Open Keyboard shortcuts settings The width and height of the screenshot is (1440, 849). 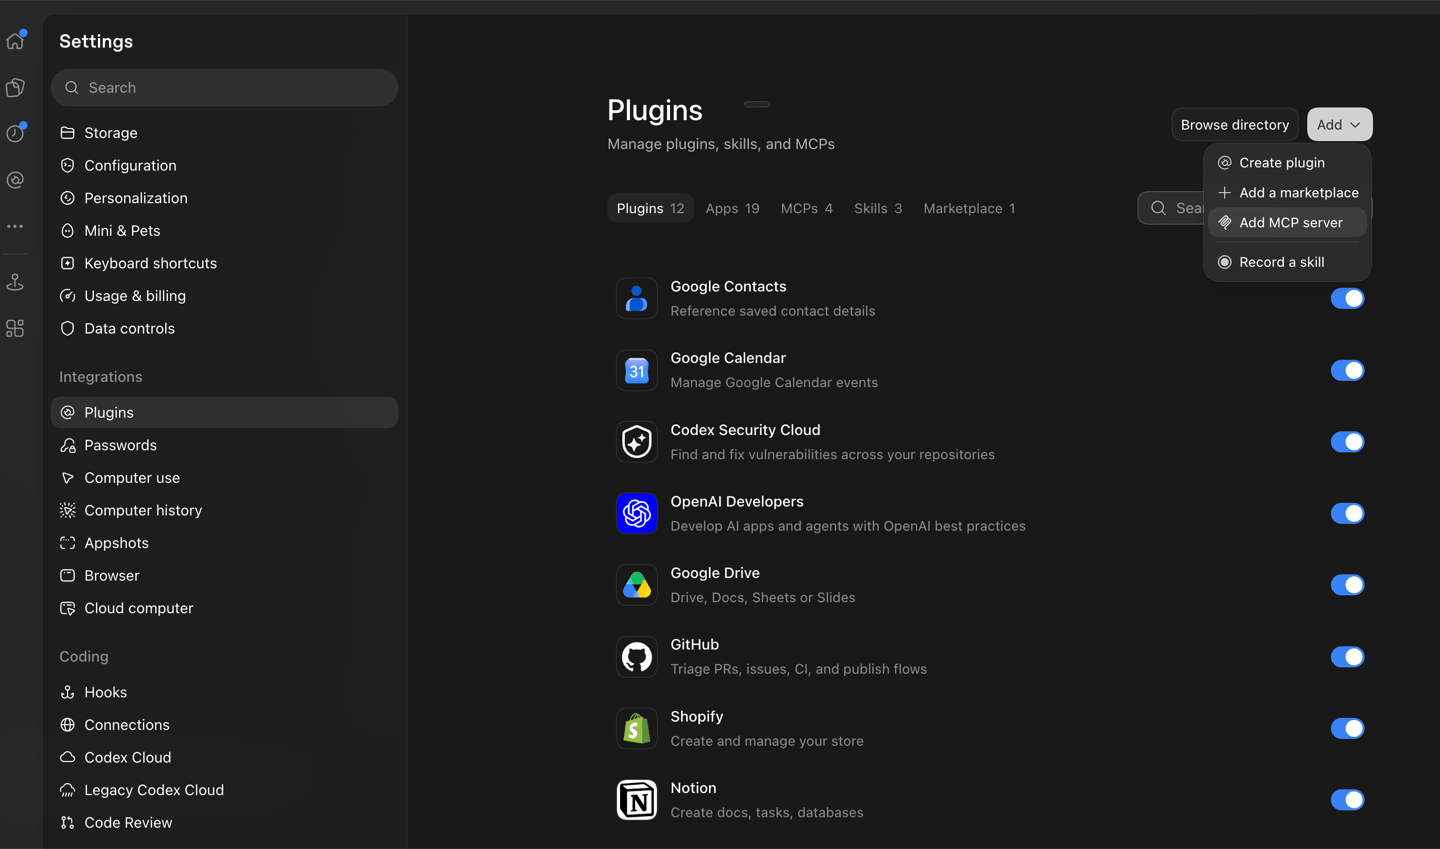[x=224, y=263]
